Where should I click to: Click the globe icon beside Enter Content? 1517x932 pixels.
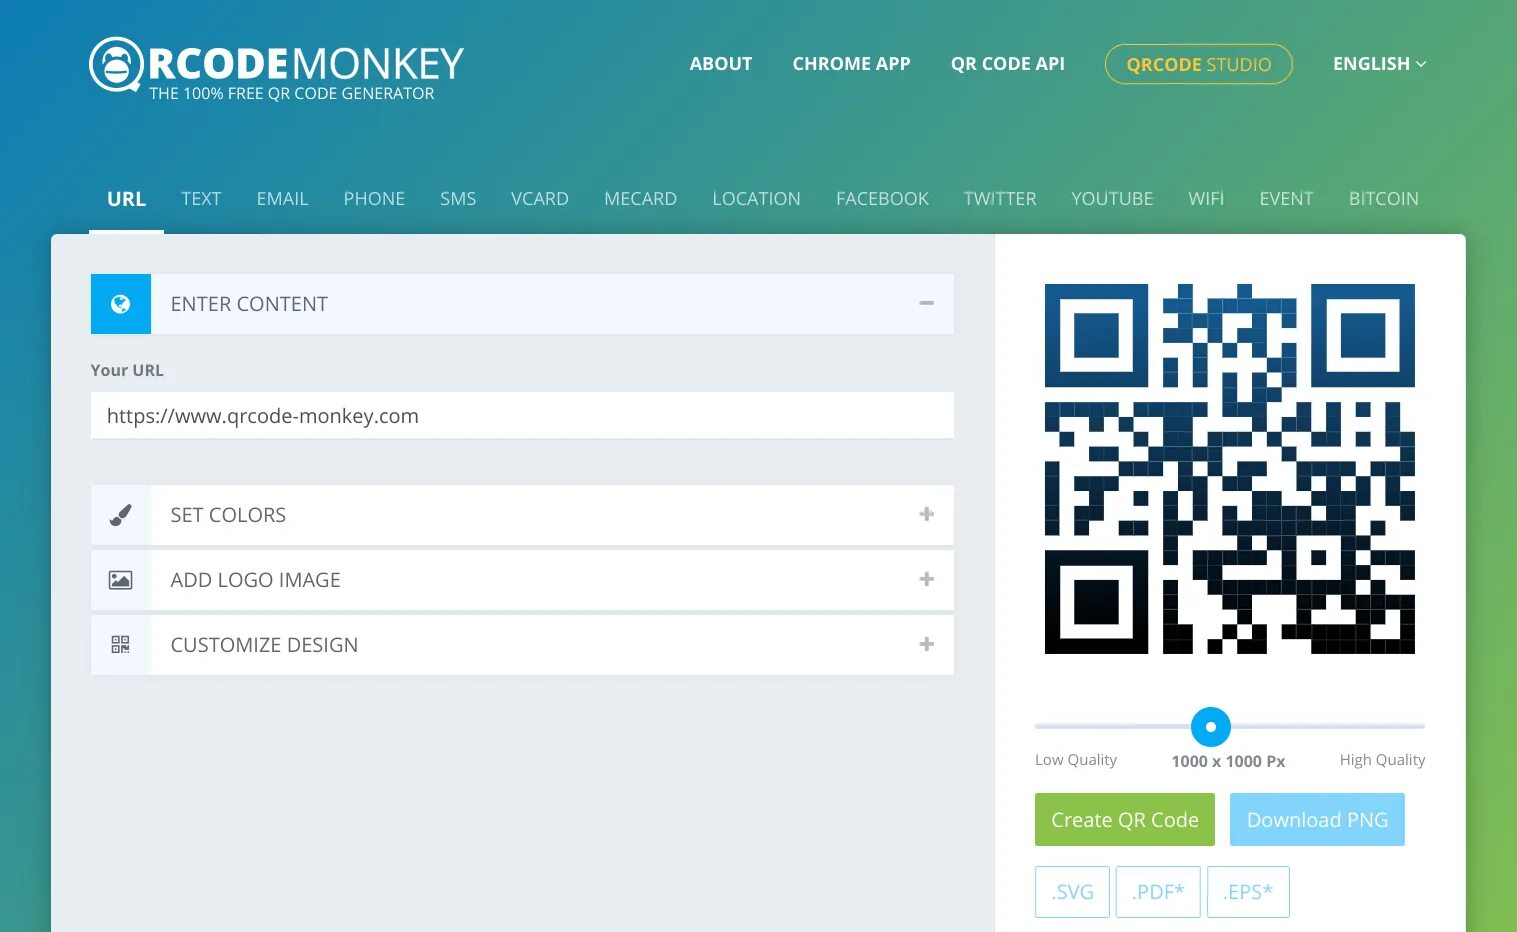(121, 304)
